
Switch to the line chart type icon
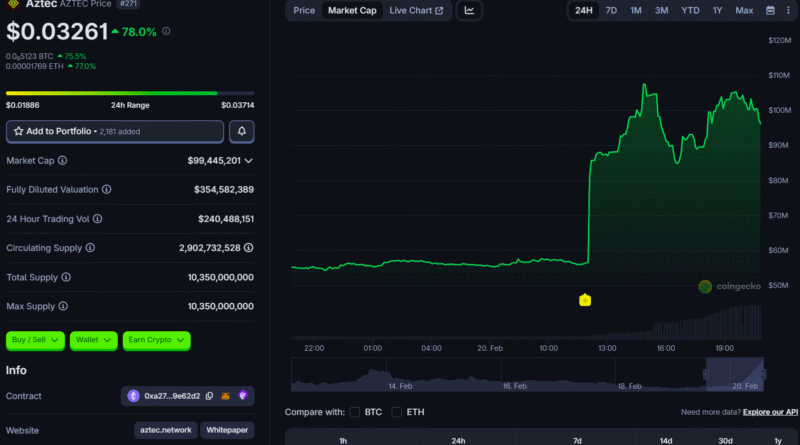click(x=469, y=10)
